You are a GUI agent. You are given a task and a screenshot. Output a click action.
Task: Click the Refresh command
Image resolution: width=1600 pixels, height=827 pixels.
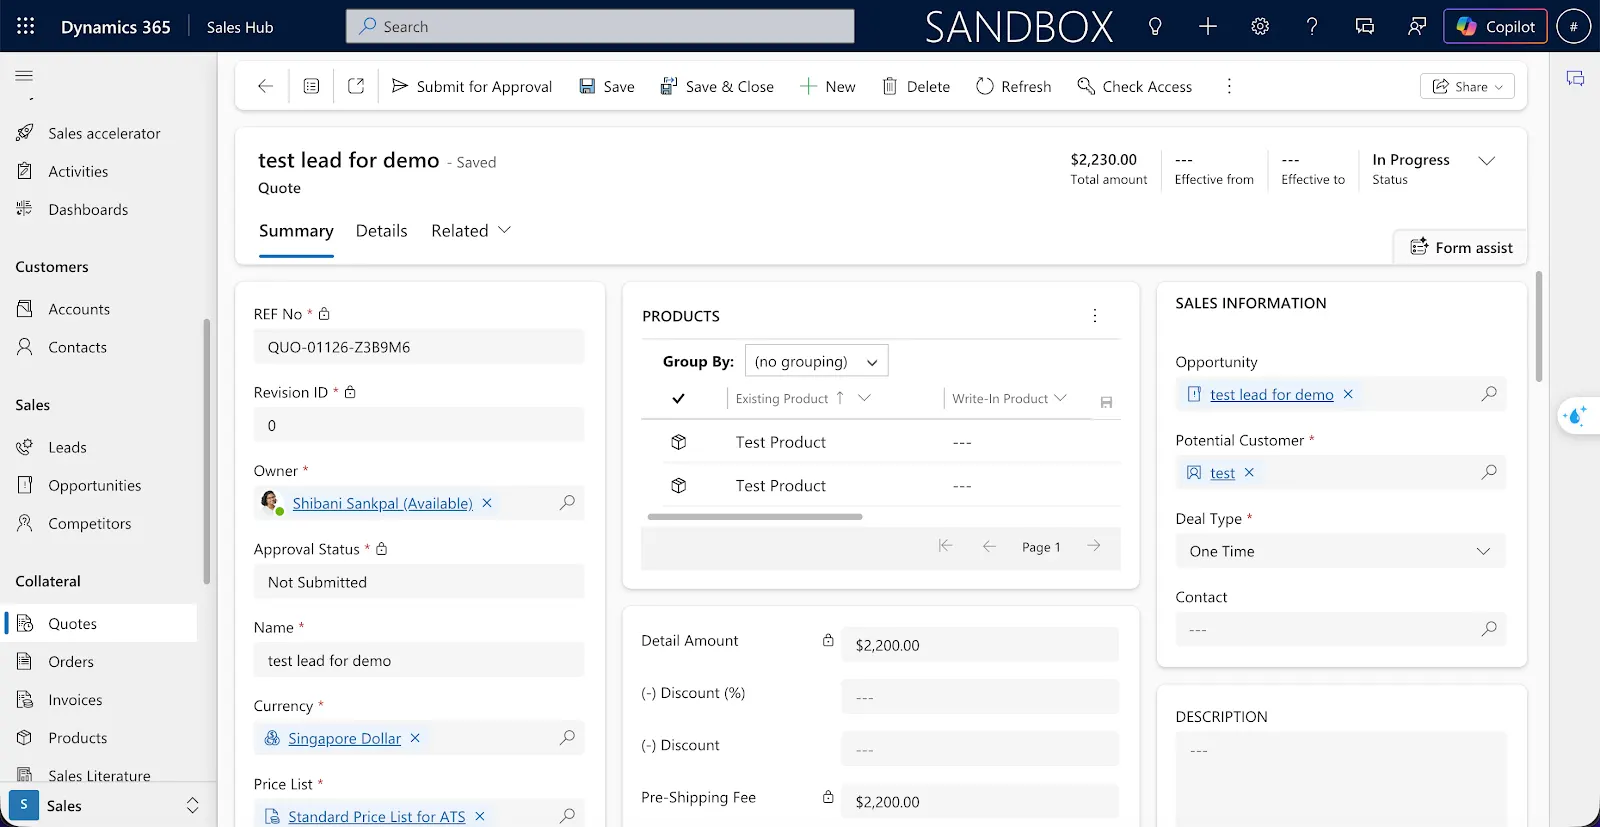(1013, 87)
